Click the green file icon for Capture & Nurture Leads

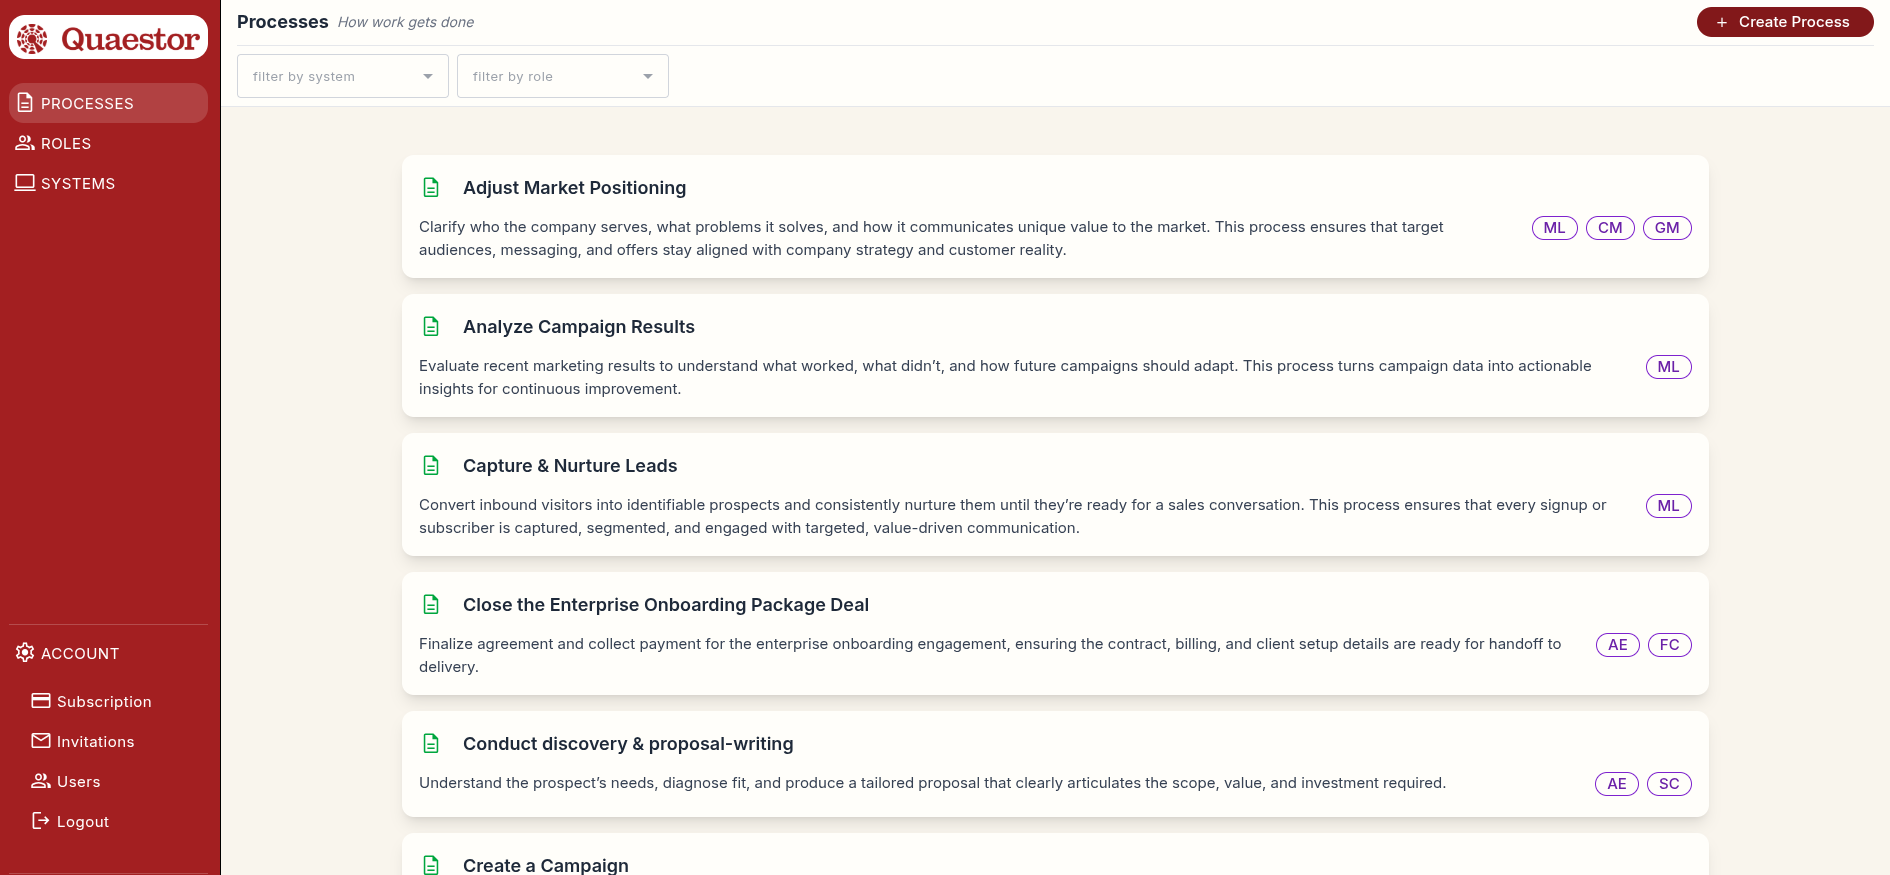(431, 465)
